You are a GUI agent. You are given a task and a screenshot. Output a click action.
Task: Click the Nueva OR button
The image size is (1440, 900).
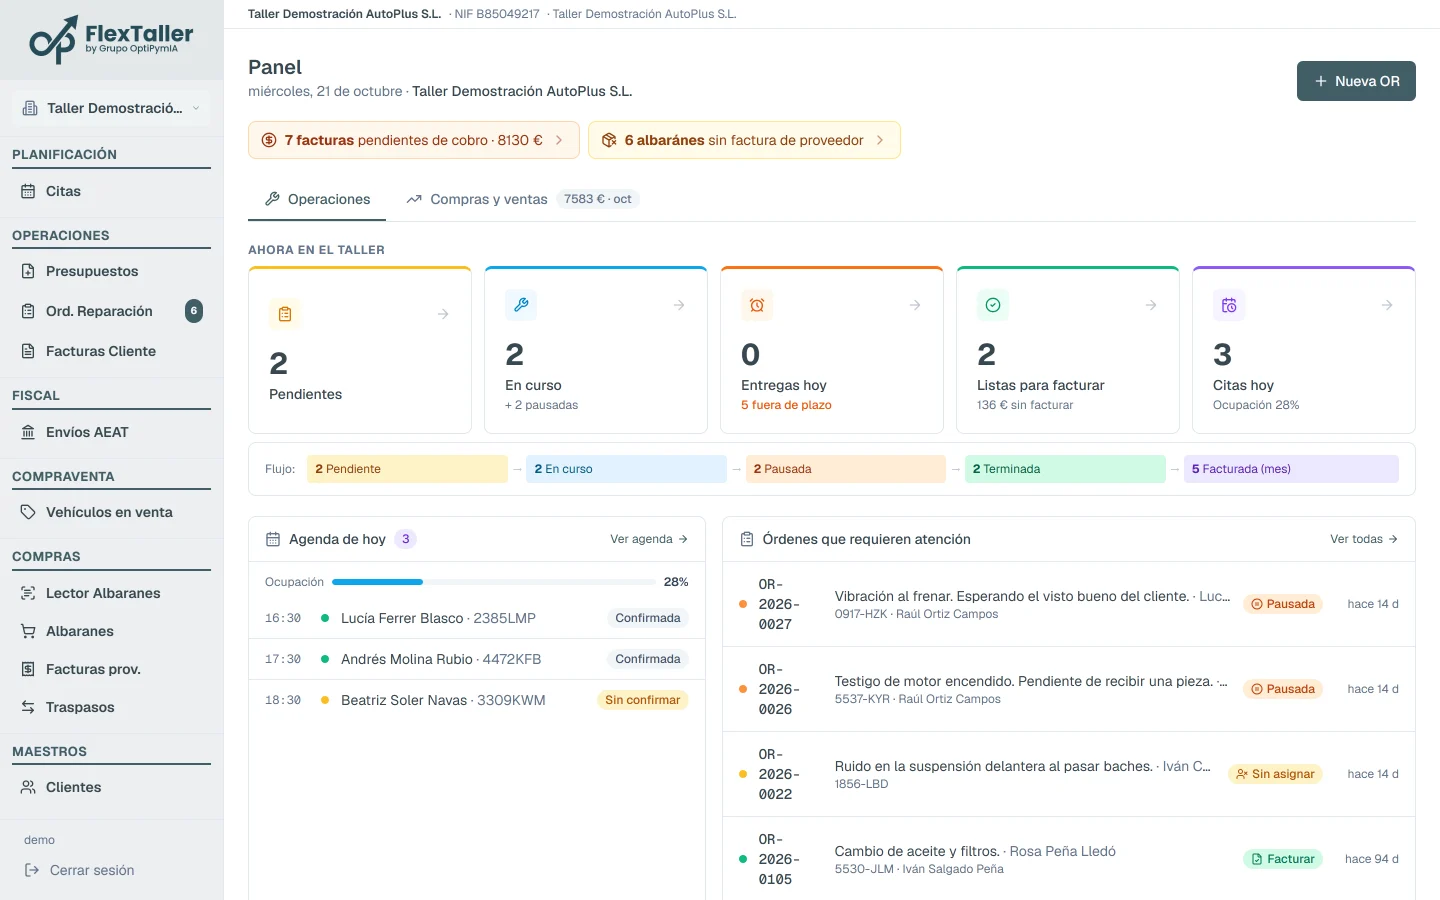(1356, 81)
